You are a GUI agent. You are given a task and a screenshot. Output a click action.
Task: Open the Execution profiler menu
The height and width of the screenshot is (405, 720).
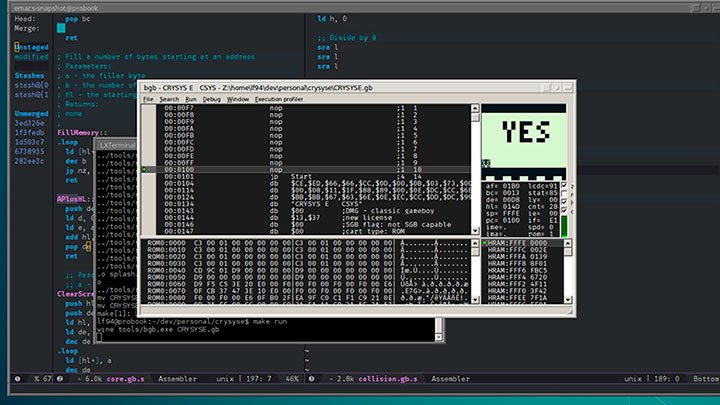[x=278, y=99]
